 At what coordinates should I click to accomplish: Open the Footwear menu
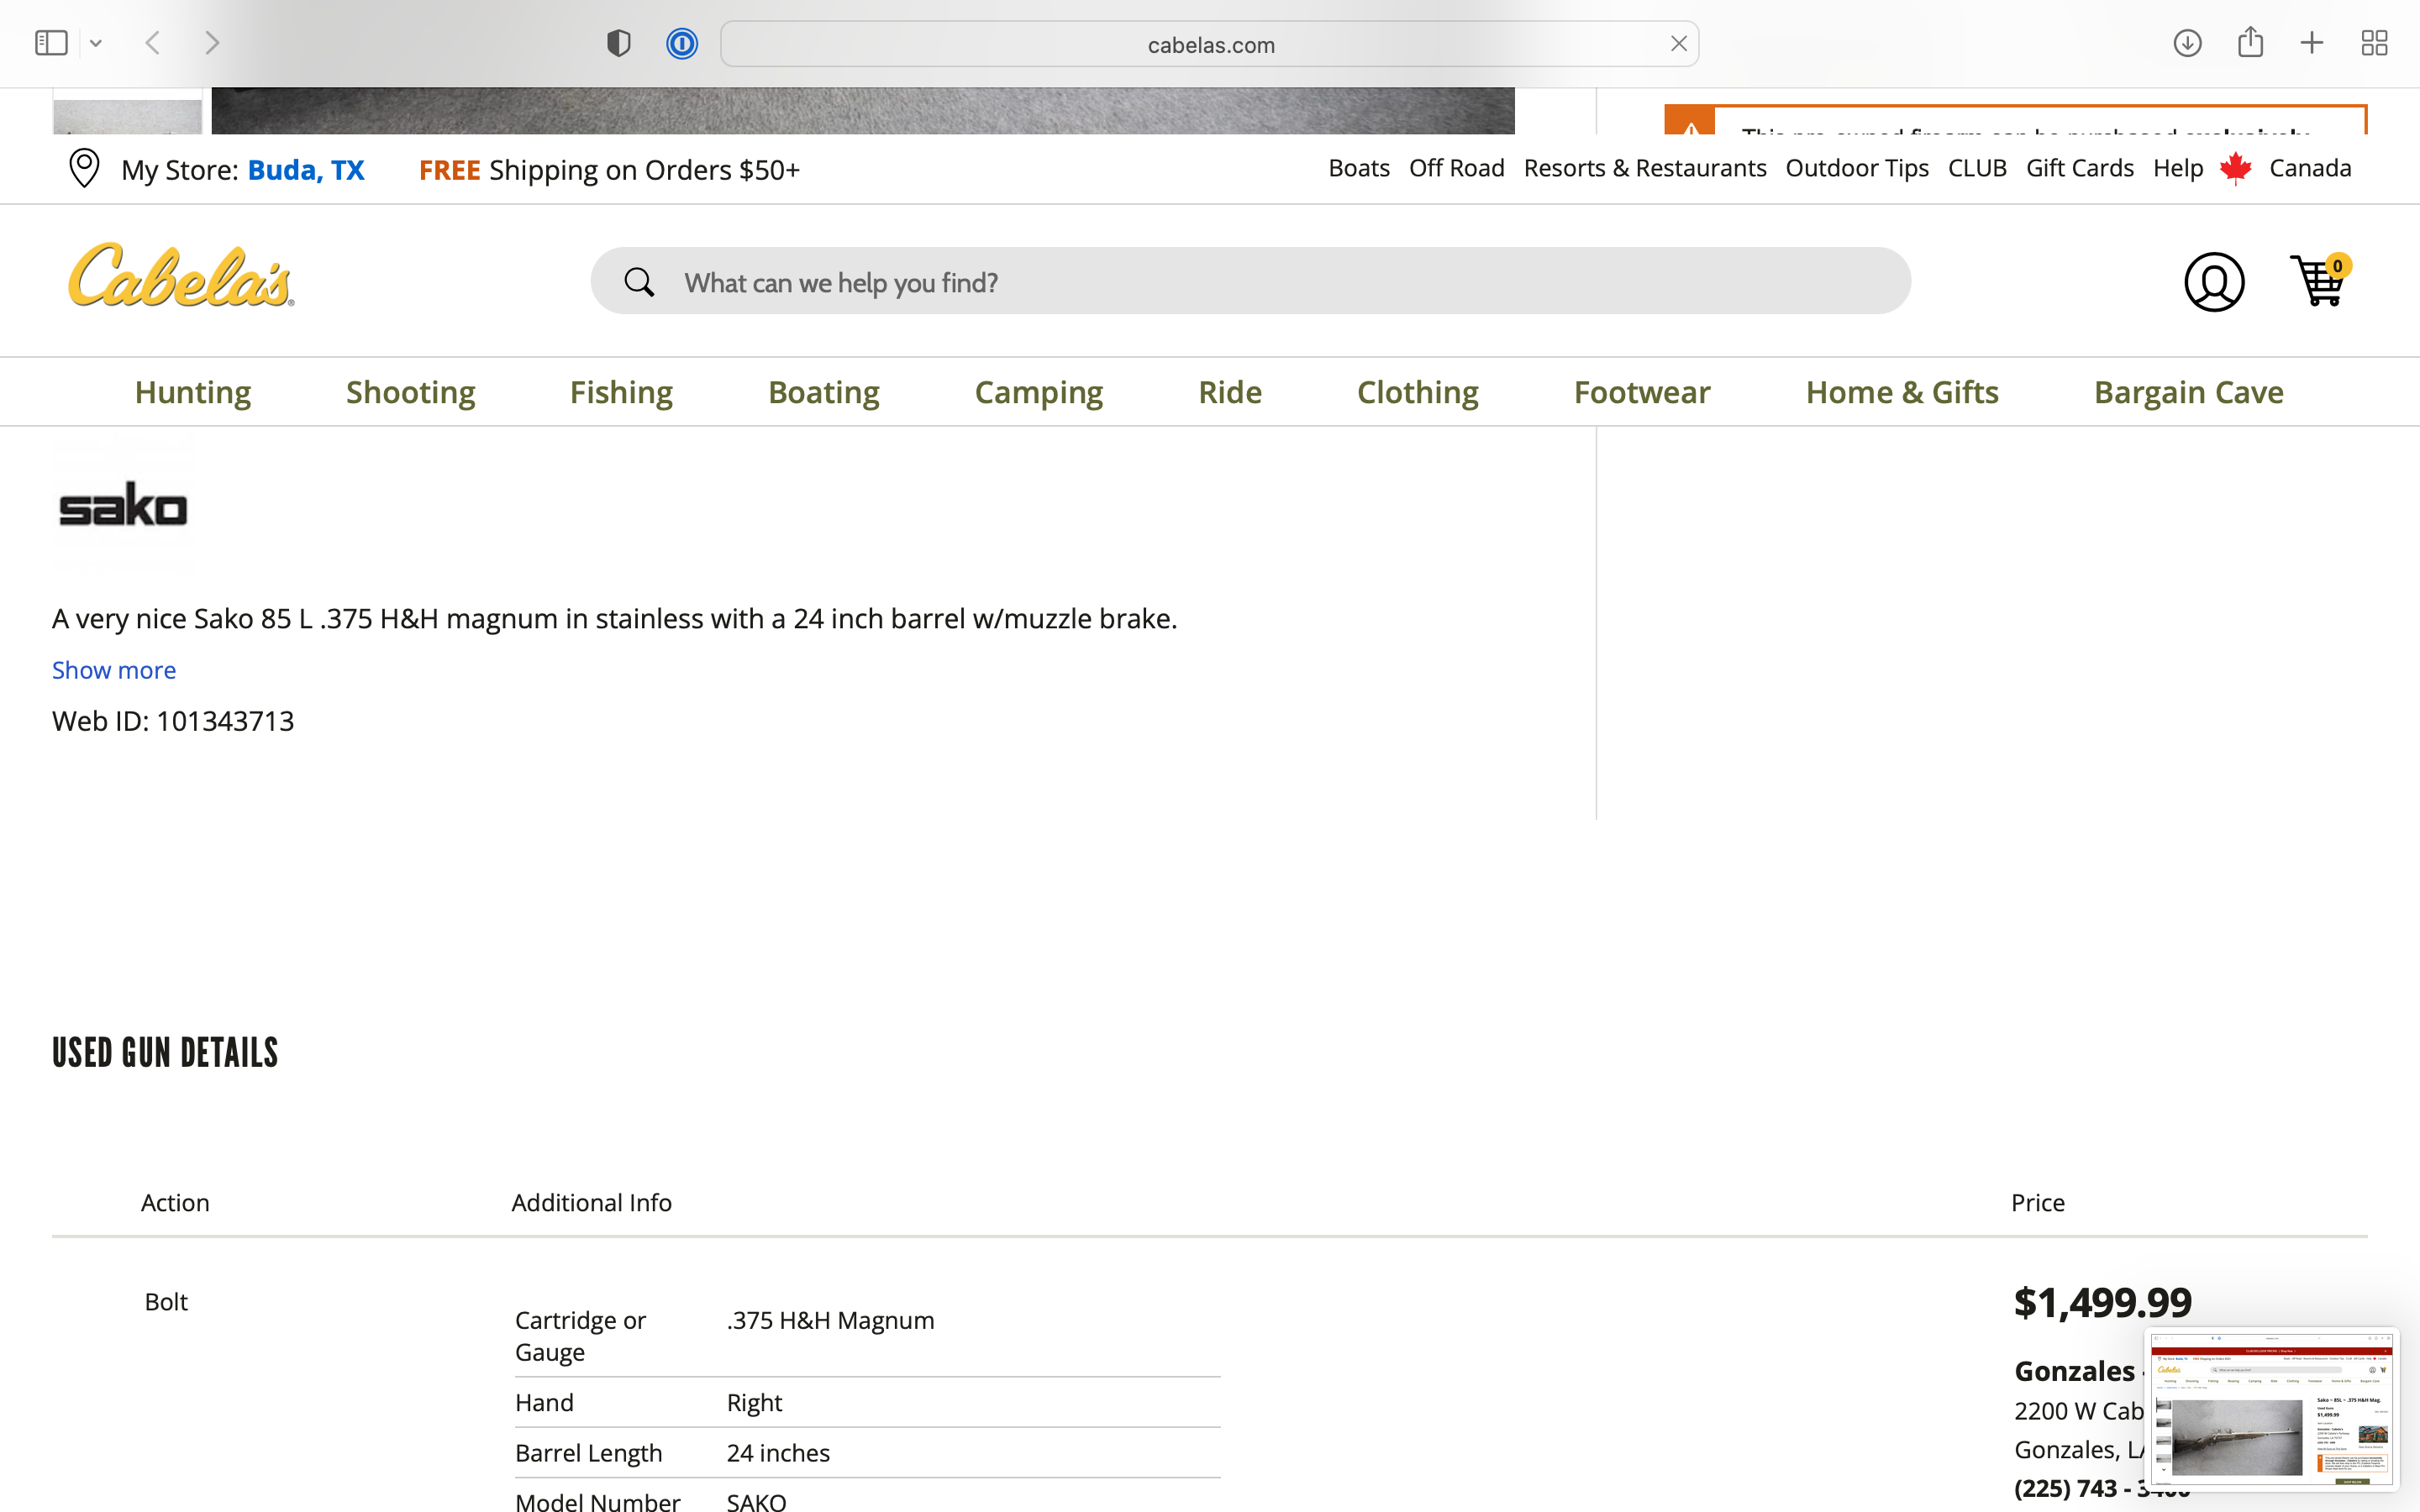click(x=1642, y=392)
